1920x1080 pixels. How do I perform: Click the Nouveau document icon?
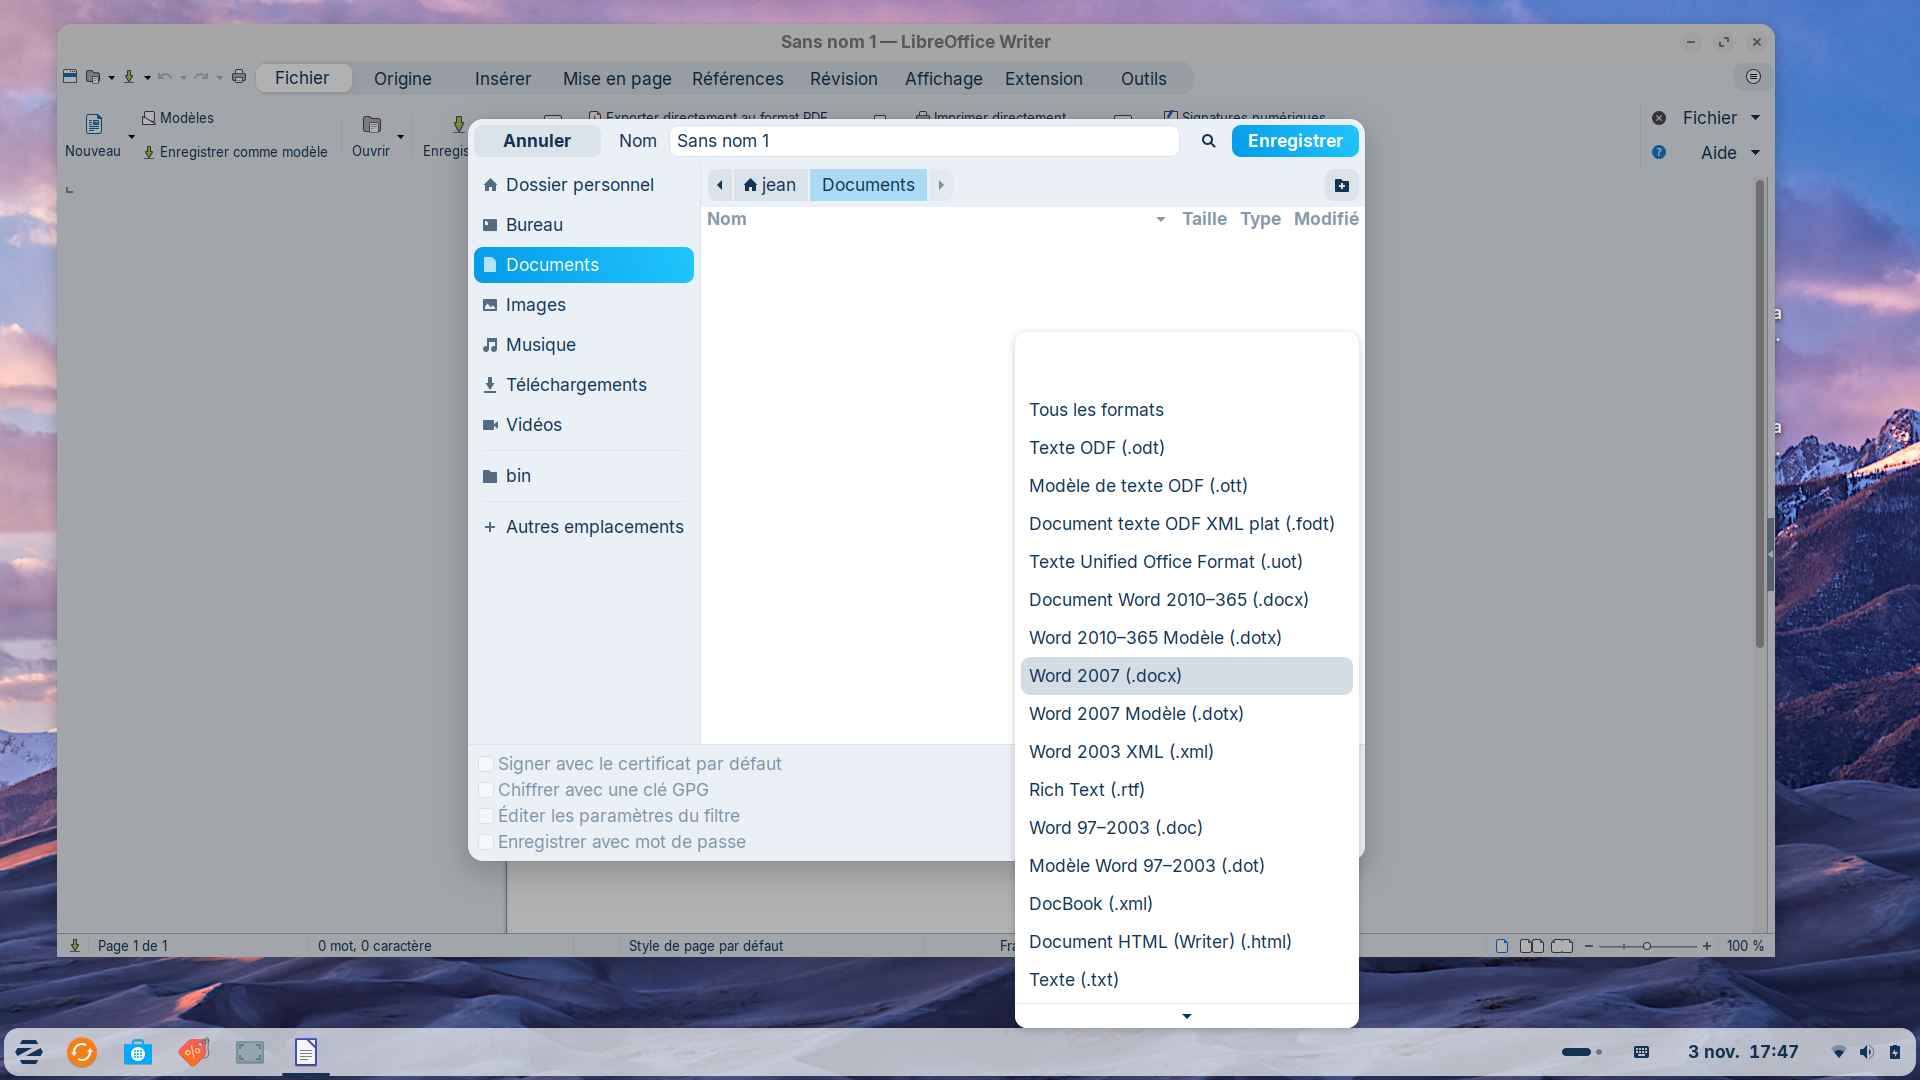coord(93,124)
